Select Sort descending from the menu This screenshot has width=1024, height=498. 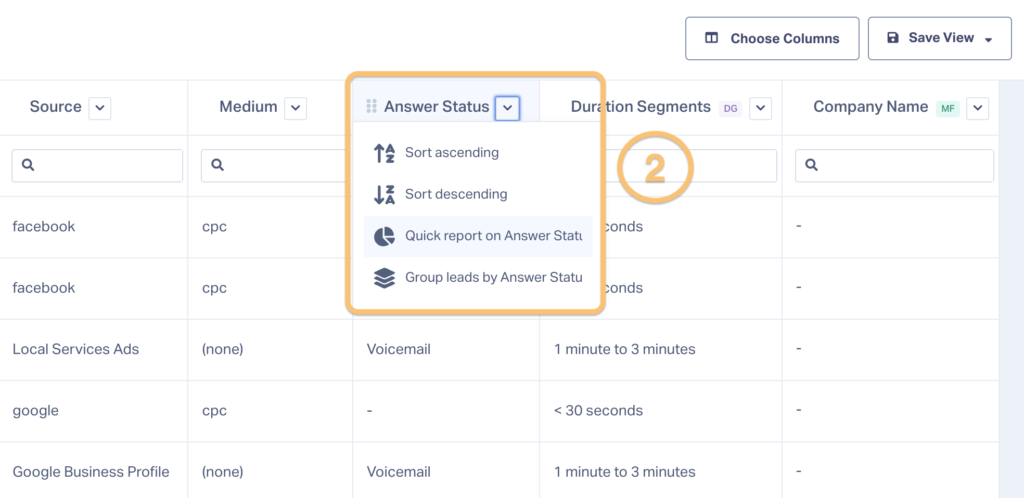pyautogui.click(x=478, y=195)
